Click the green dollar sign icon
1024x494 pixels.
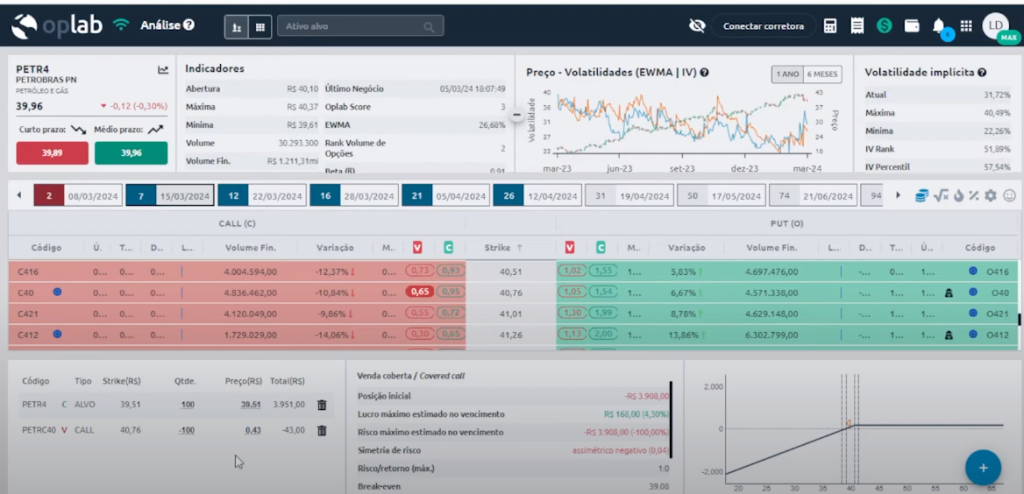point(884,26)
